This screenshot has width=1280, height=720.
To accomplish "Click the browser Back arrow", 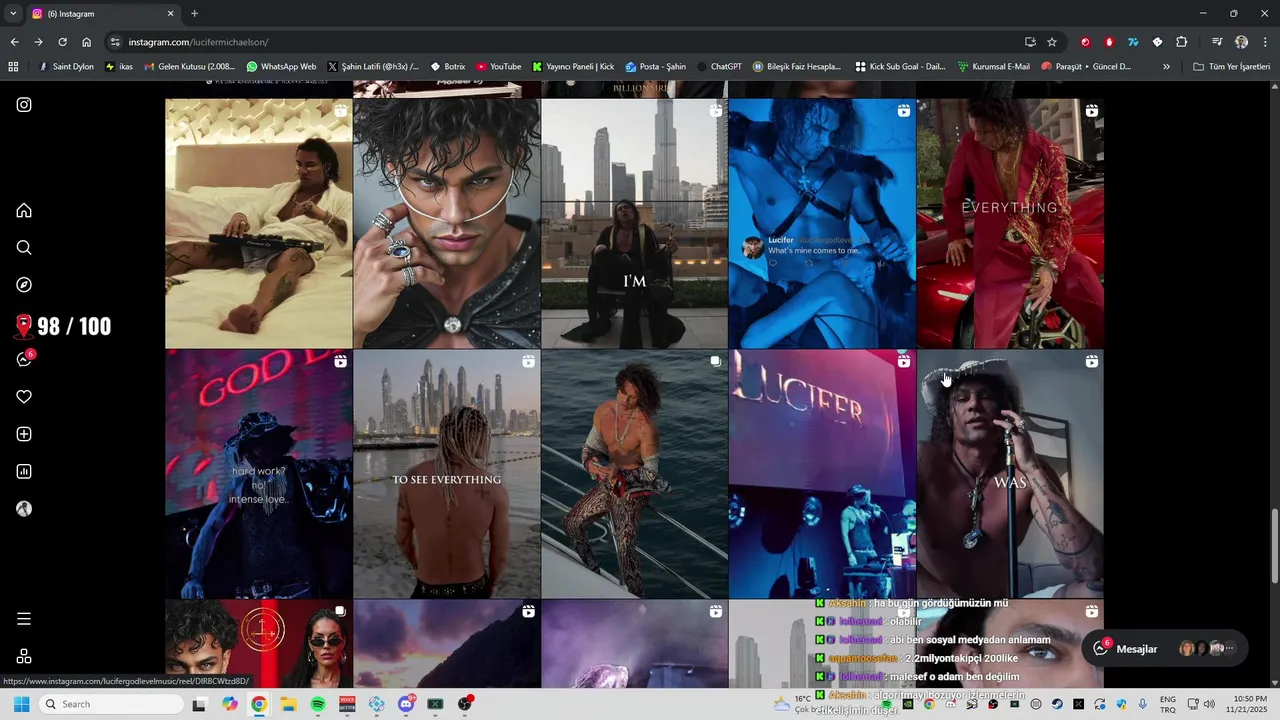I will pos(14,42).
